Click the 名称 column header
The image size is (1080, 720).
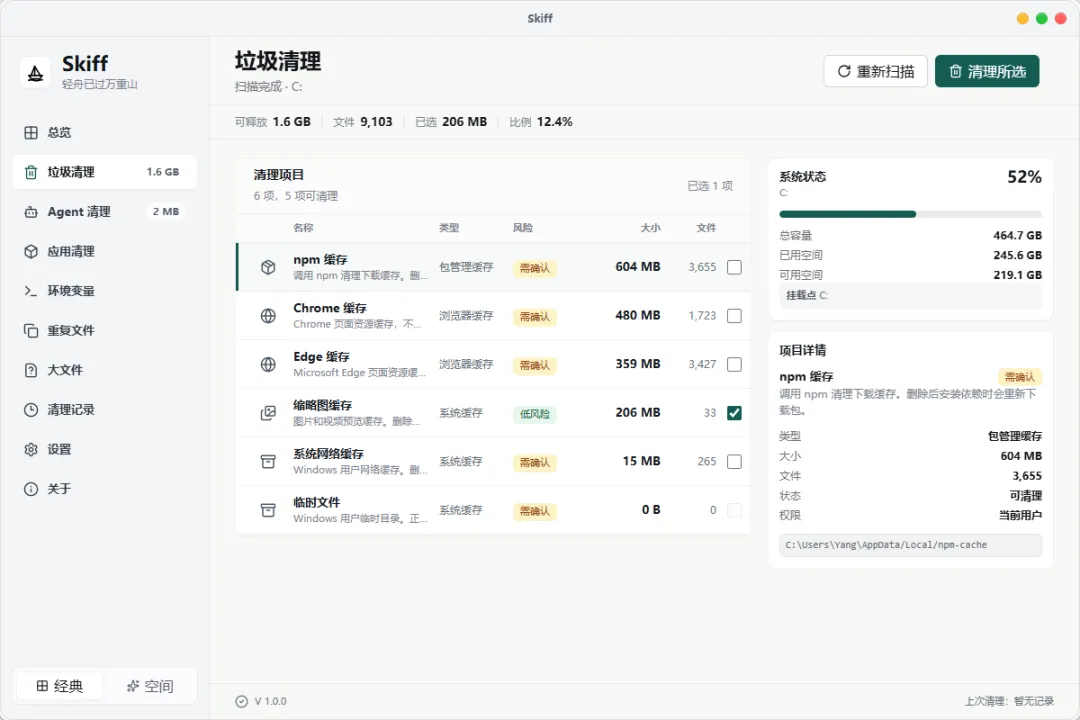pos(303,228)
